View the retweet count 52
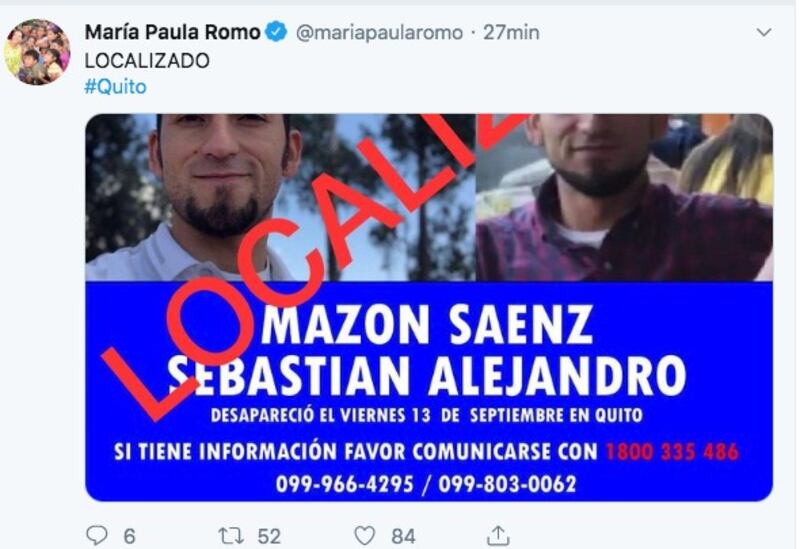800x549 pixels. pos(269,536)
